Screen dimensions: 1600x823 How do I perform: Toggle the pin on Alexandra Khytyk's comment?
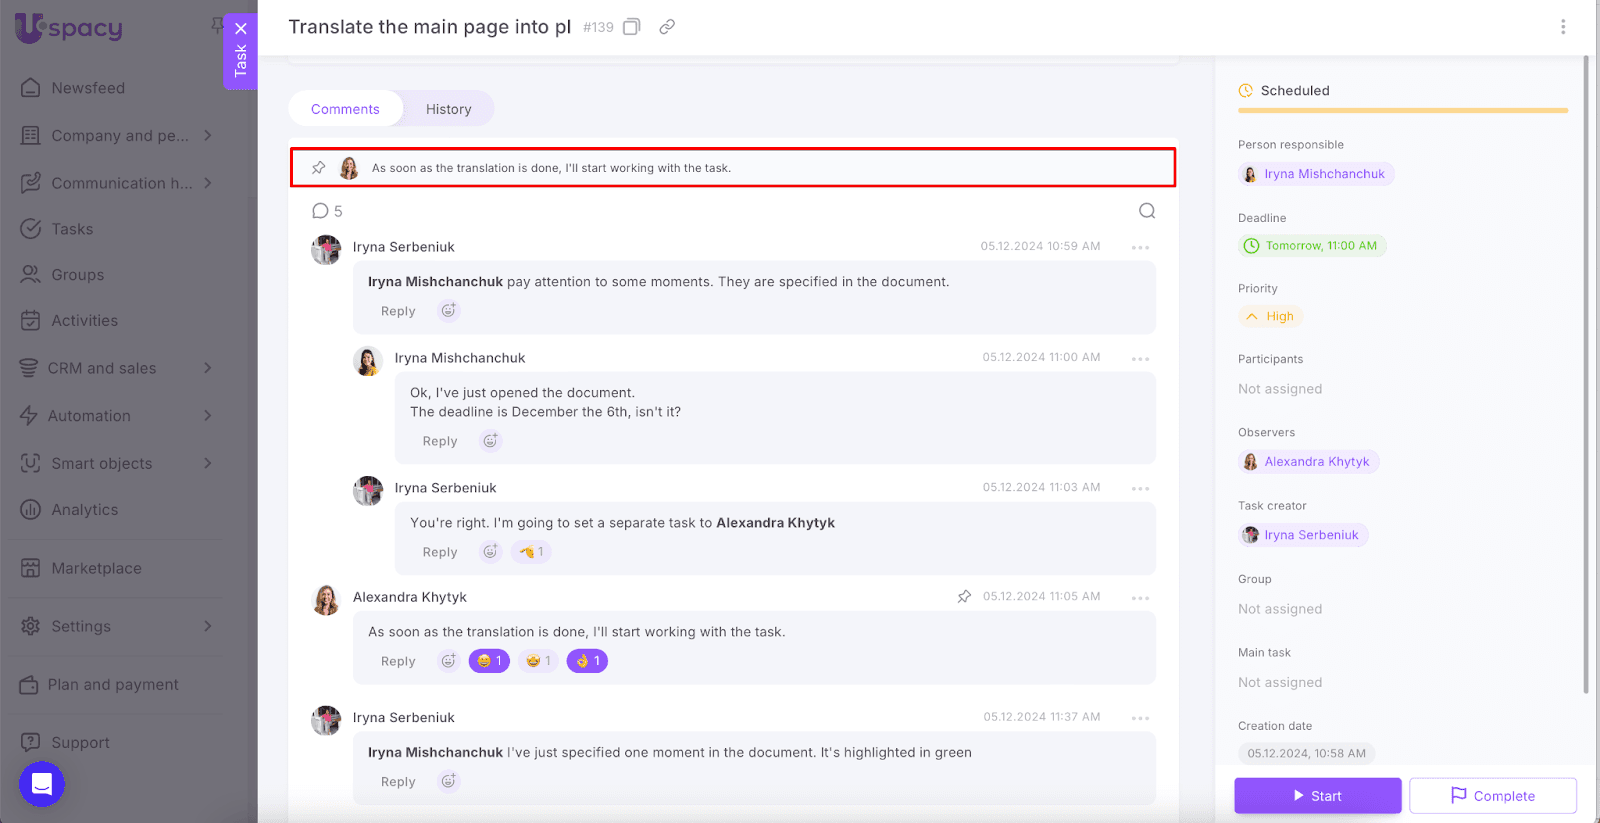(x=964, y=597)
